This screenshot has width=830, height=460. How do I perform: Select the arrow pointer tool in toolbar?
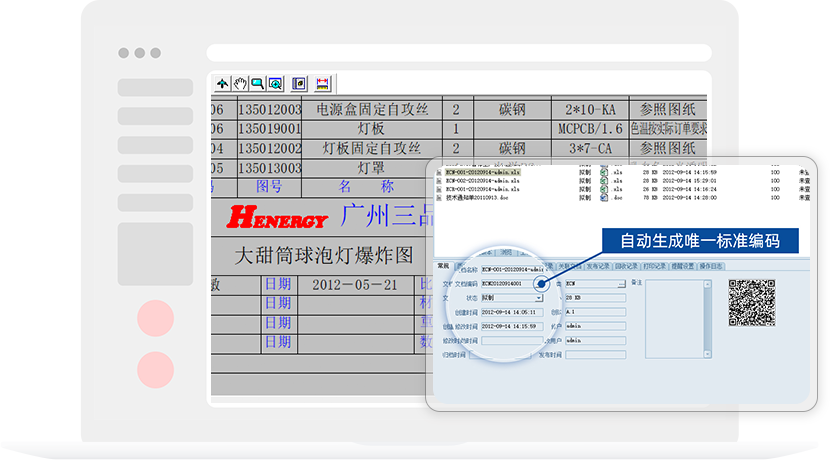pos(222,84)
